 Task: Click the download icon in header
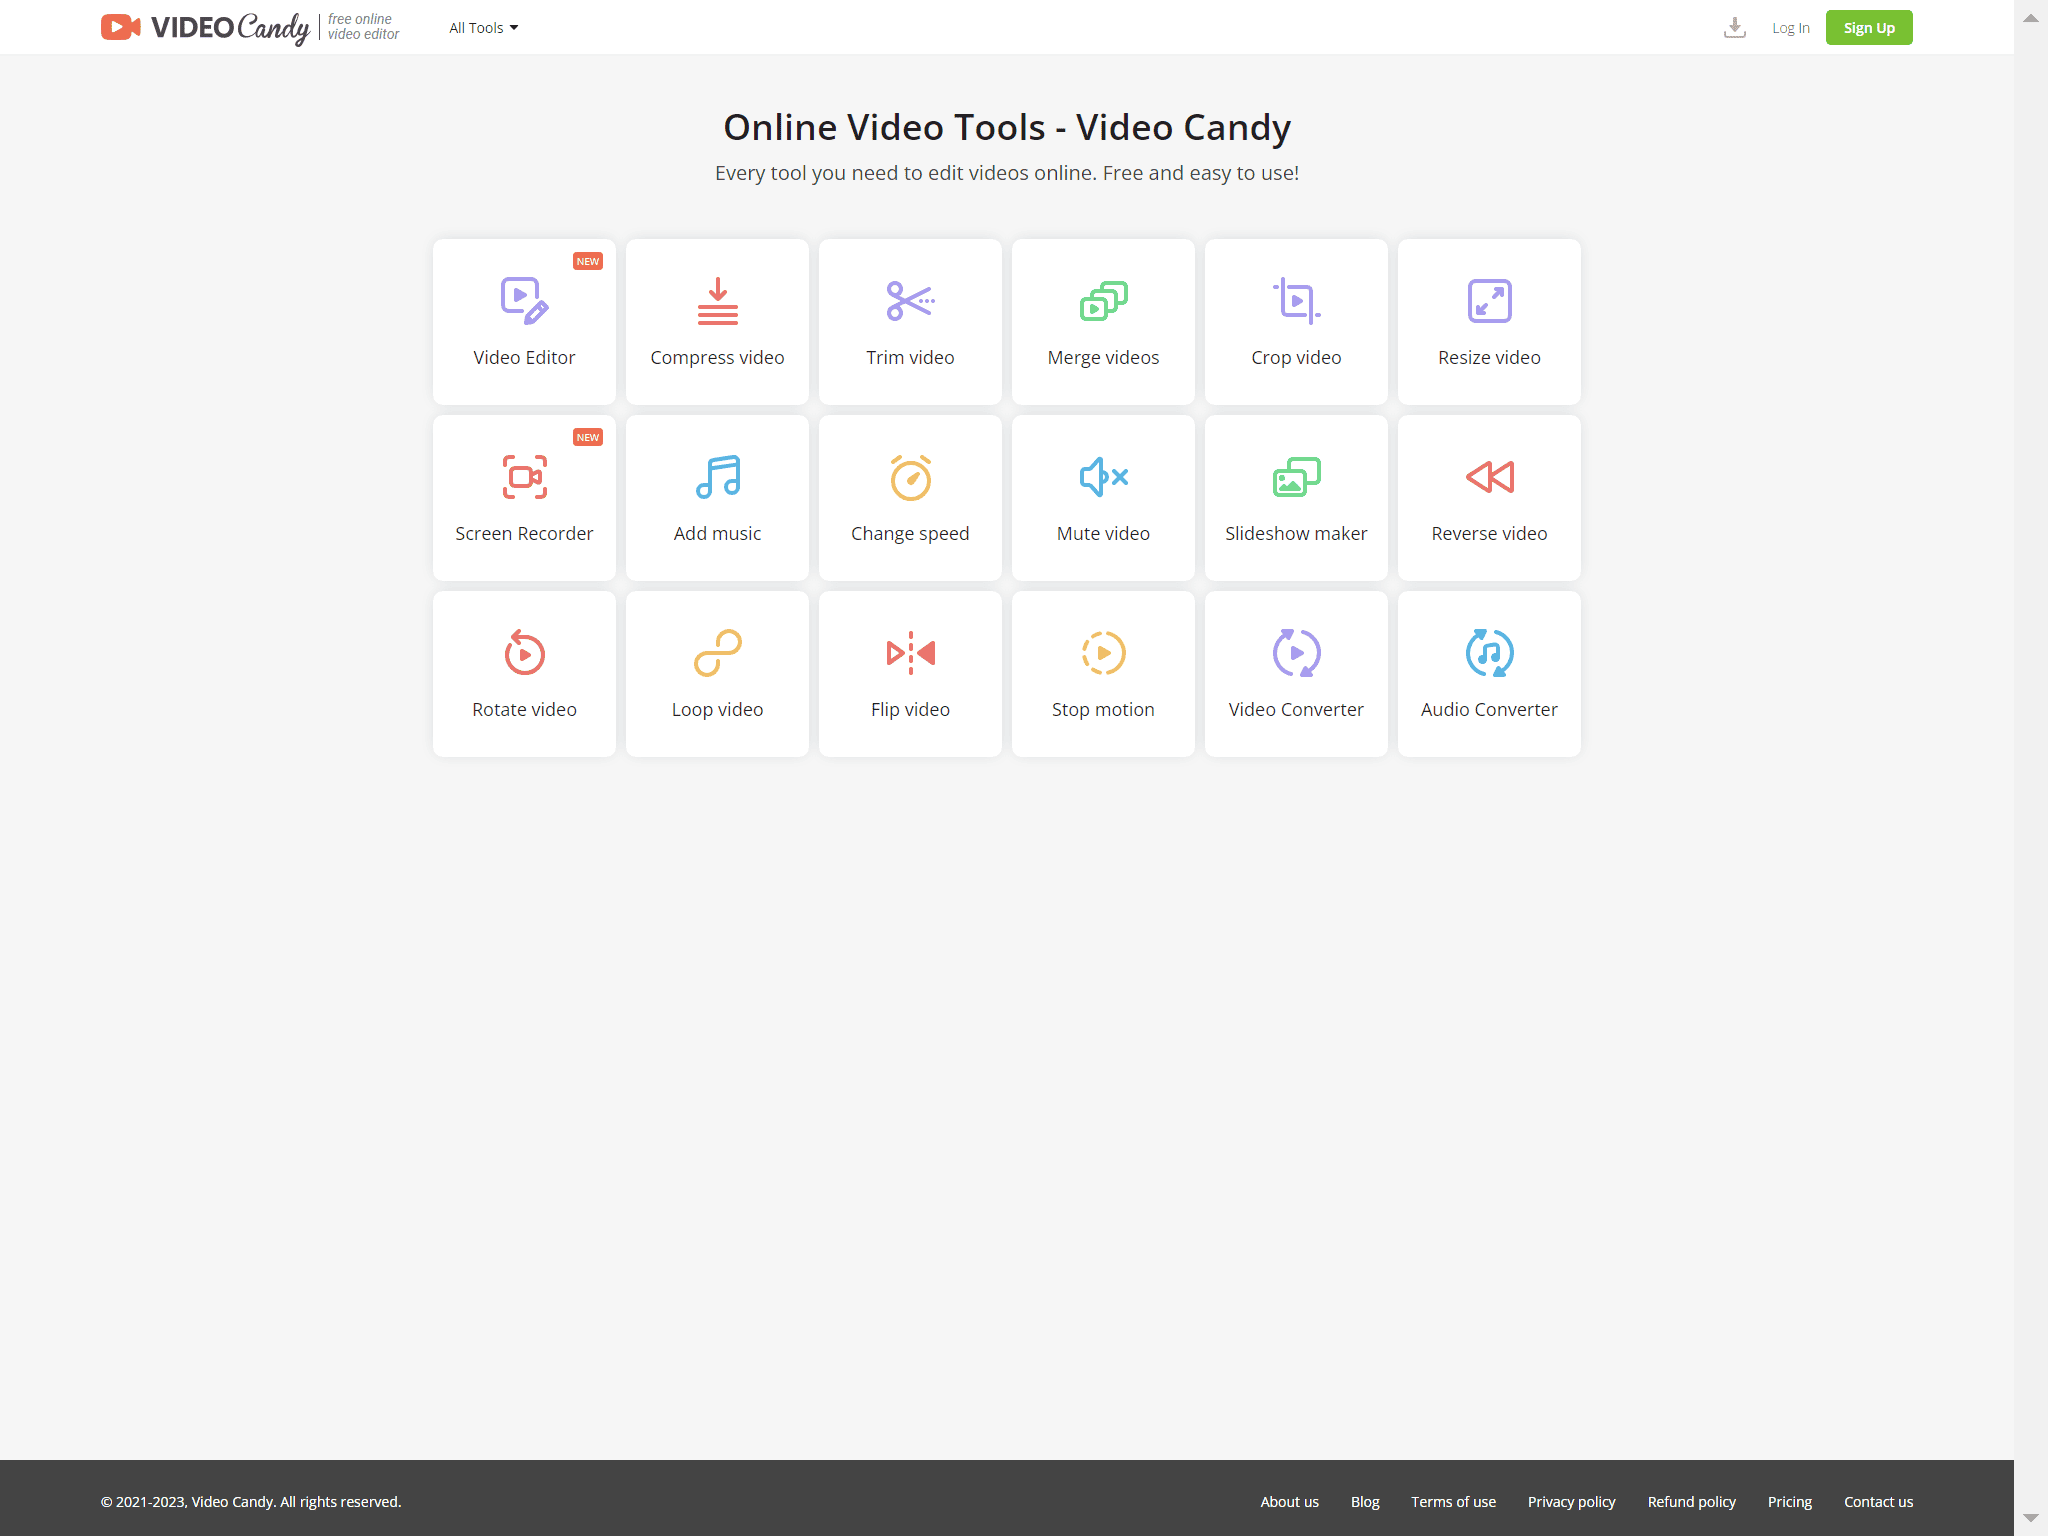coord(1735,28)
